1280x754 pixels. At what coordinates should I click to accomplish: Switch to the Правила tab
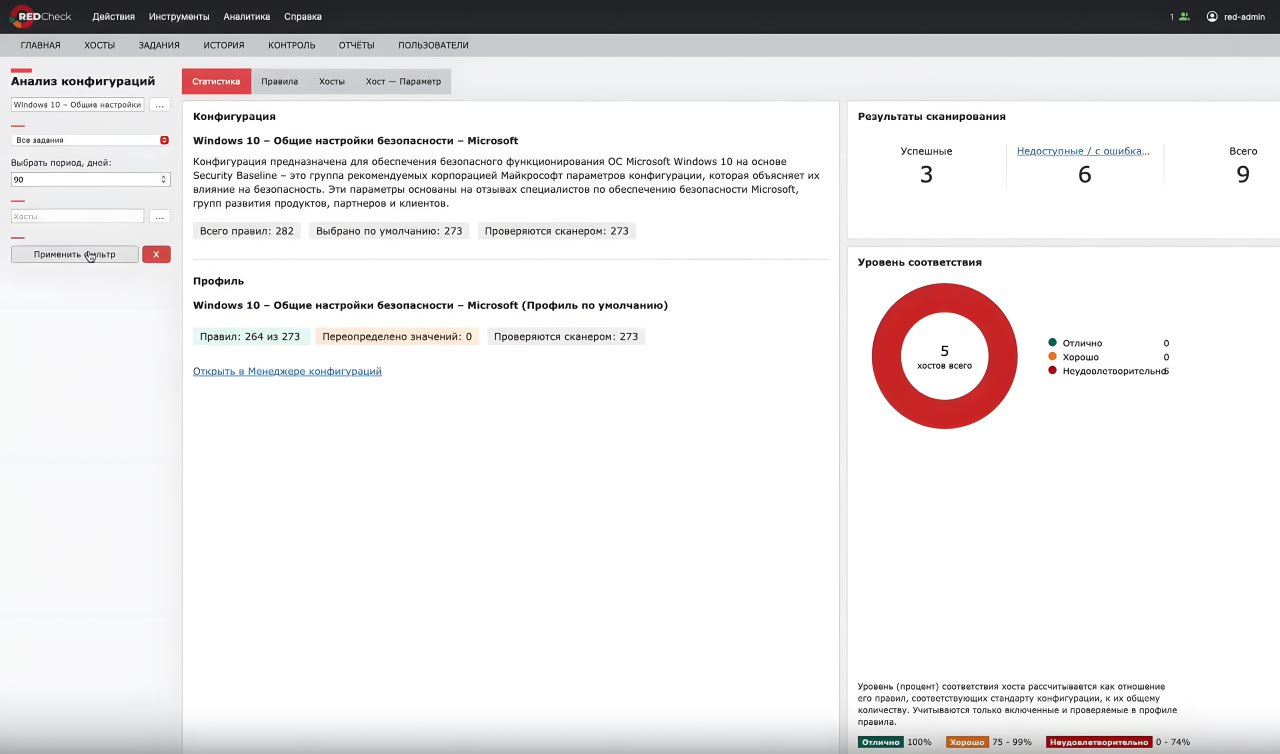point(279,81)
